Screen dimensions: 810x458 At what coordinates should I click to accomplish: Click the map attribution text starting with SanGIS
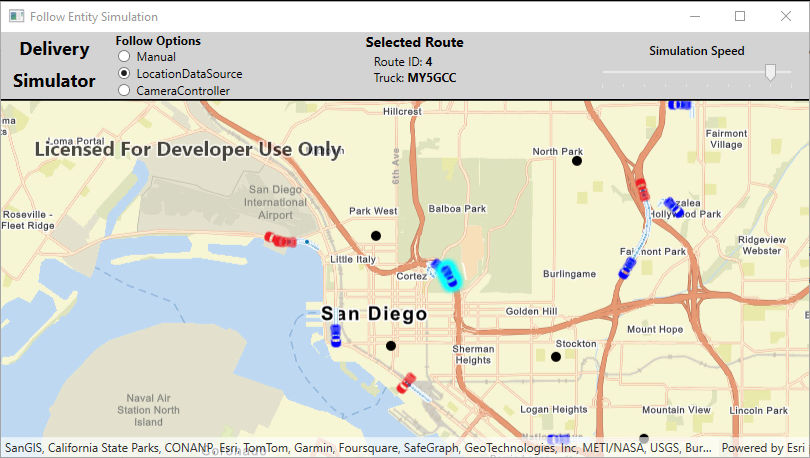358,448
